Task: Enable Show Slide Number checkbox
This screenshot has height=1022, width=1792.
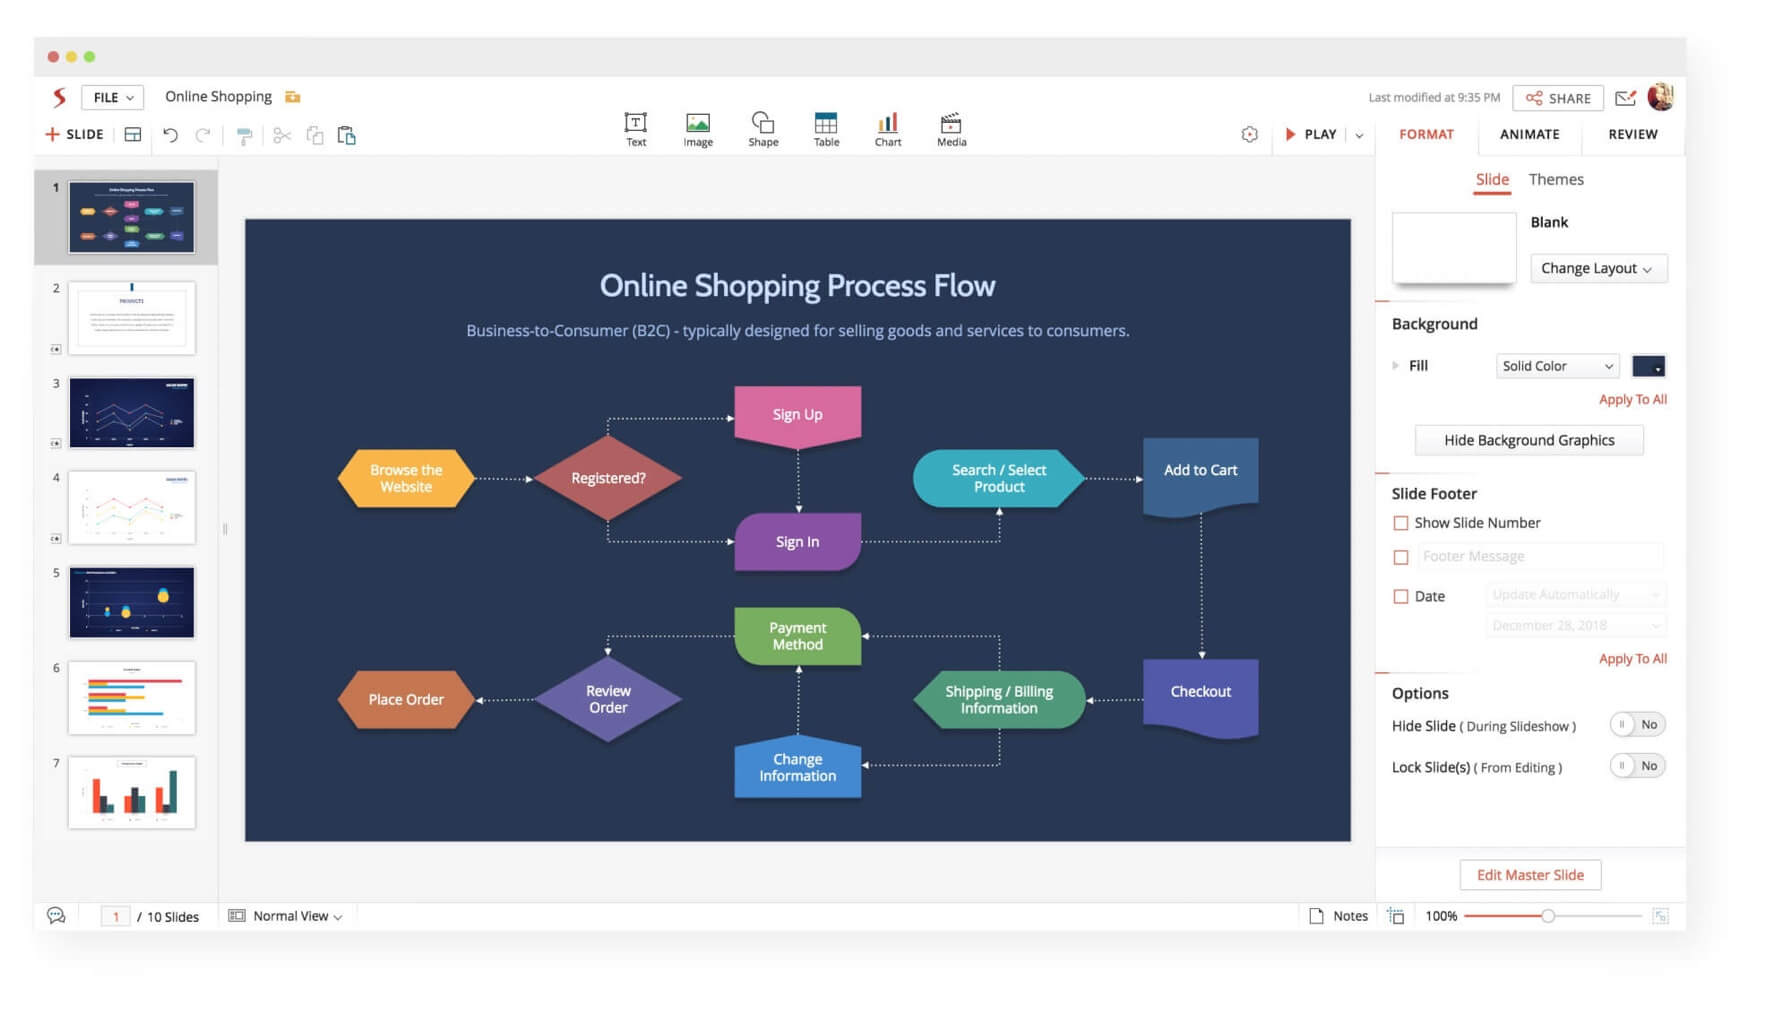Action: tap(1401, 523)
